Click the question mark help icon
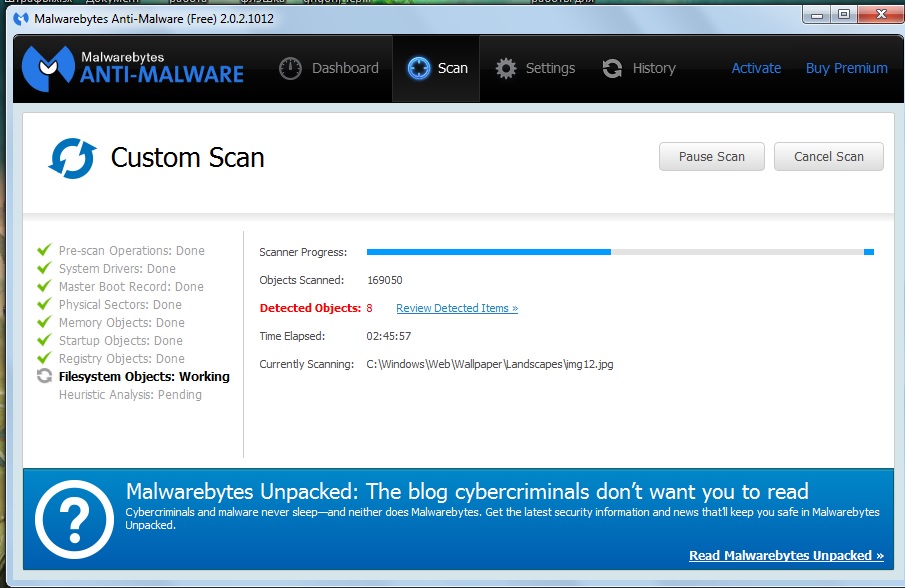This screenshot has width=905, height=588. point(74,519)
